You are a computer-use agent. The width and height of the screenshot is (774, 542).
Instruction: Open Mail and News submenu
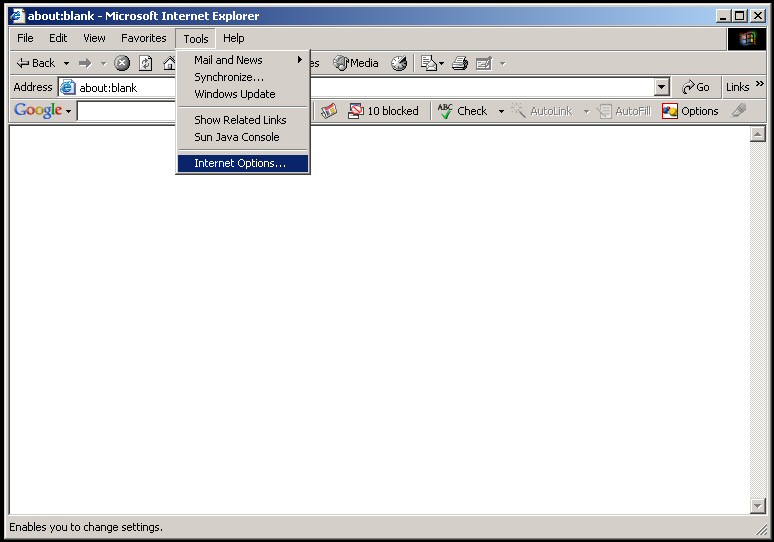point(243,60)
